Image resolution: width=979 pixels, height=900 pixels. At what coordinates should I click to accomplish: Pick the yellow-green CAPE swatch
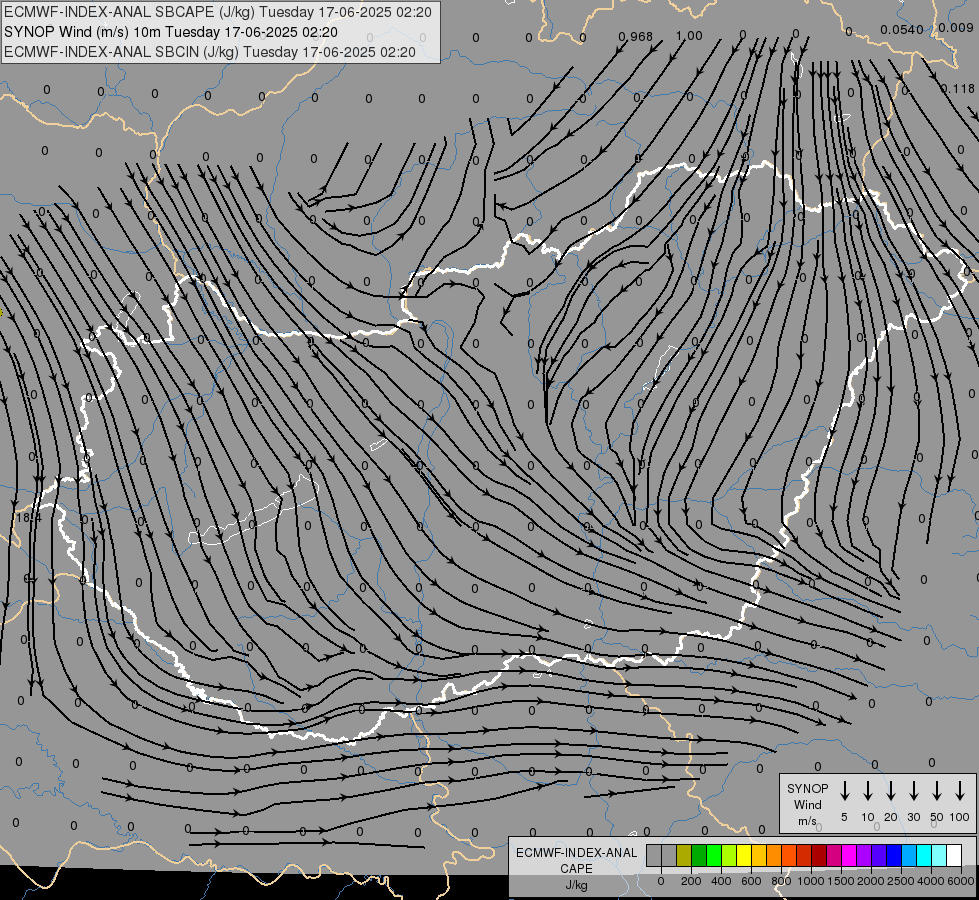pos(729,856)
